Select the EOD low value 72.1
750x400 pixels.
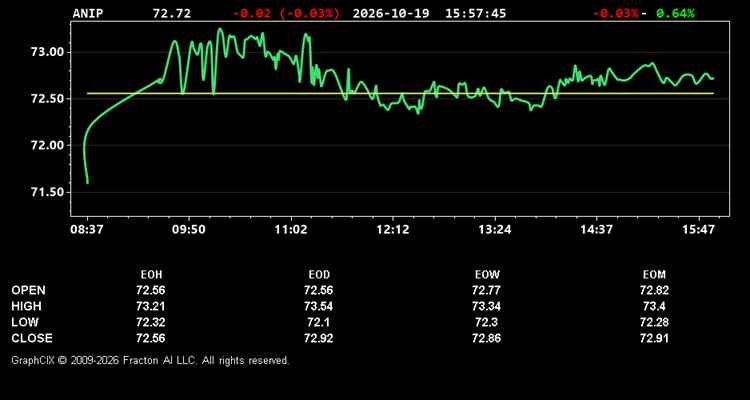pos(319,322)
